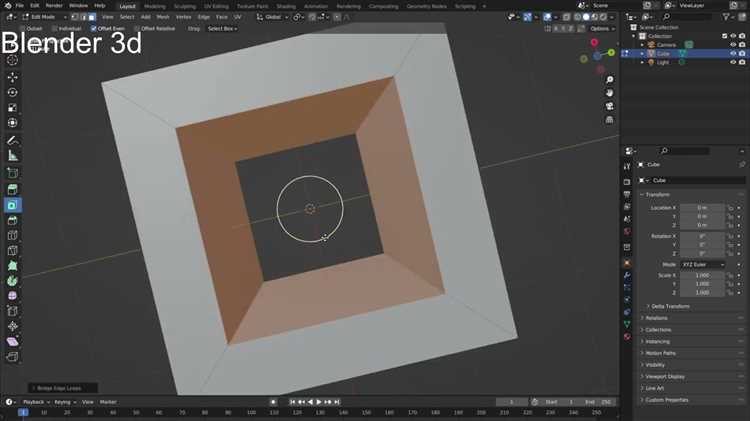
Task: Uncheck the Offset Even checkbox
Action: [94, 28]
